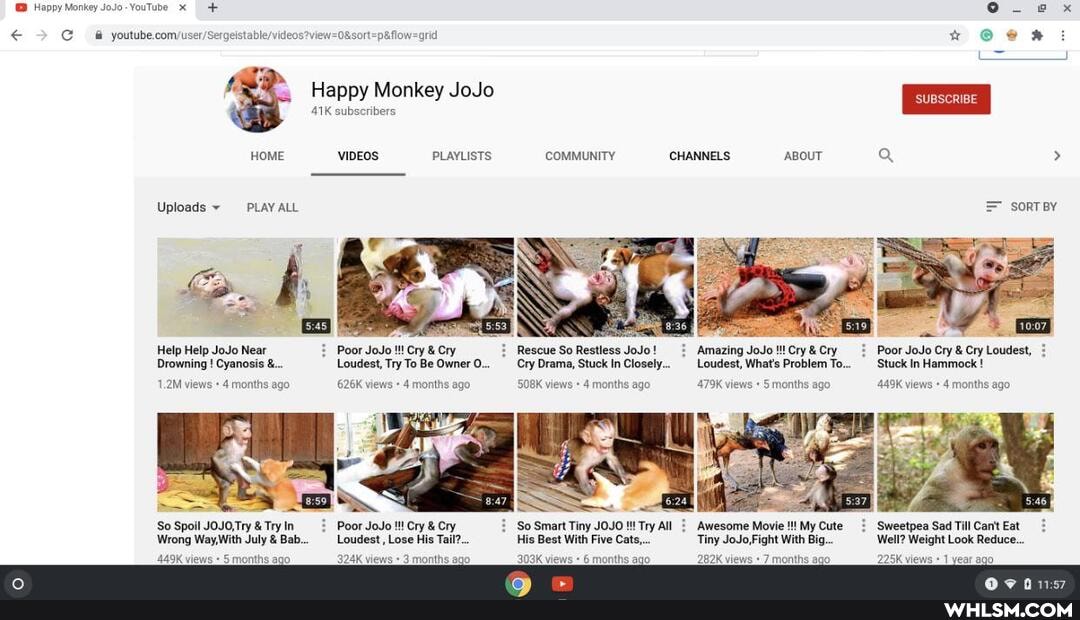Open options for Stuck In Hammock video
The image size is (1080, 620).
(x=1043, y=351)
